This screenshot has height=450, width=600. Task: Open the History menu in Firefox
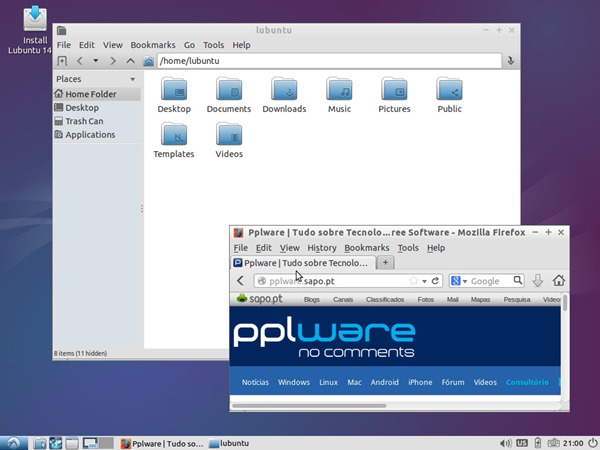pyautogui.click(x=322, y=248)
